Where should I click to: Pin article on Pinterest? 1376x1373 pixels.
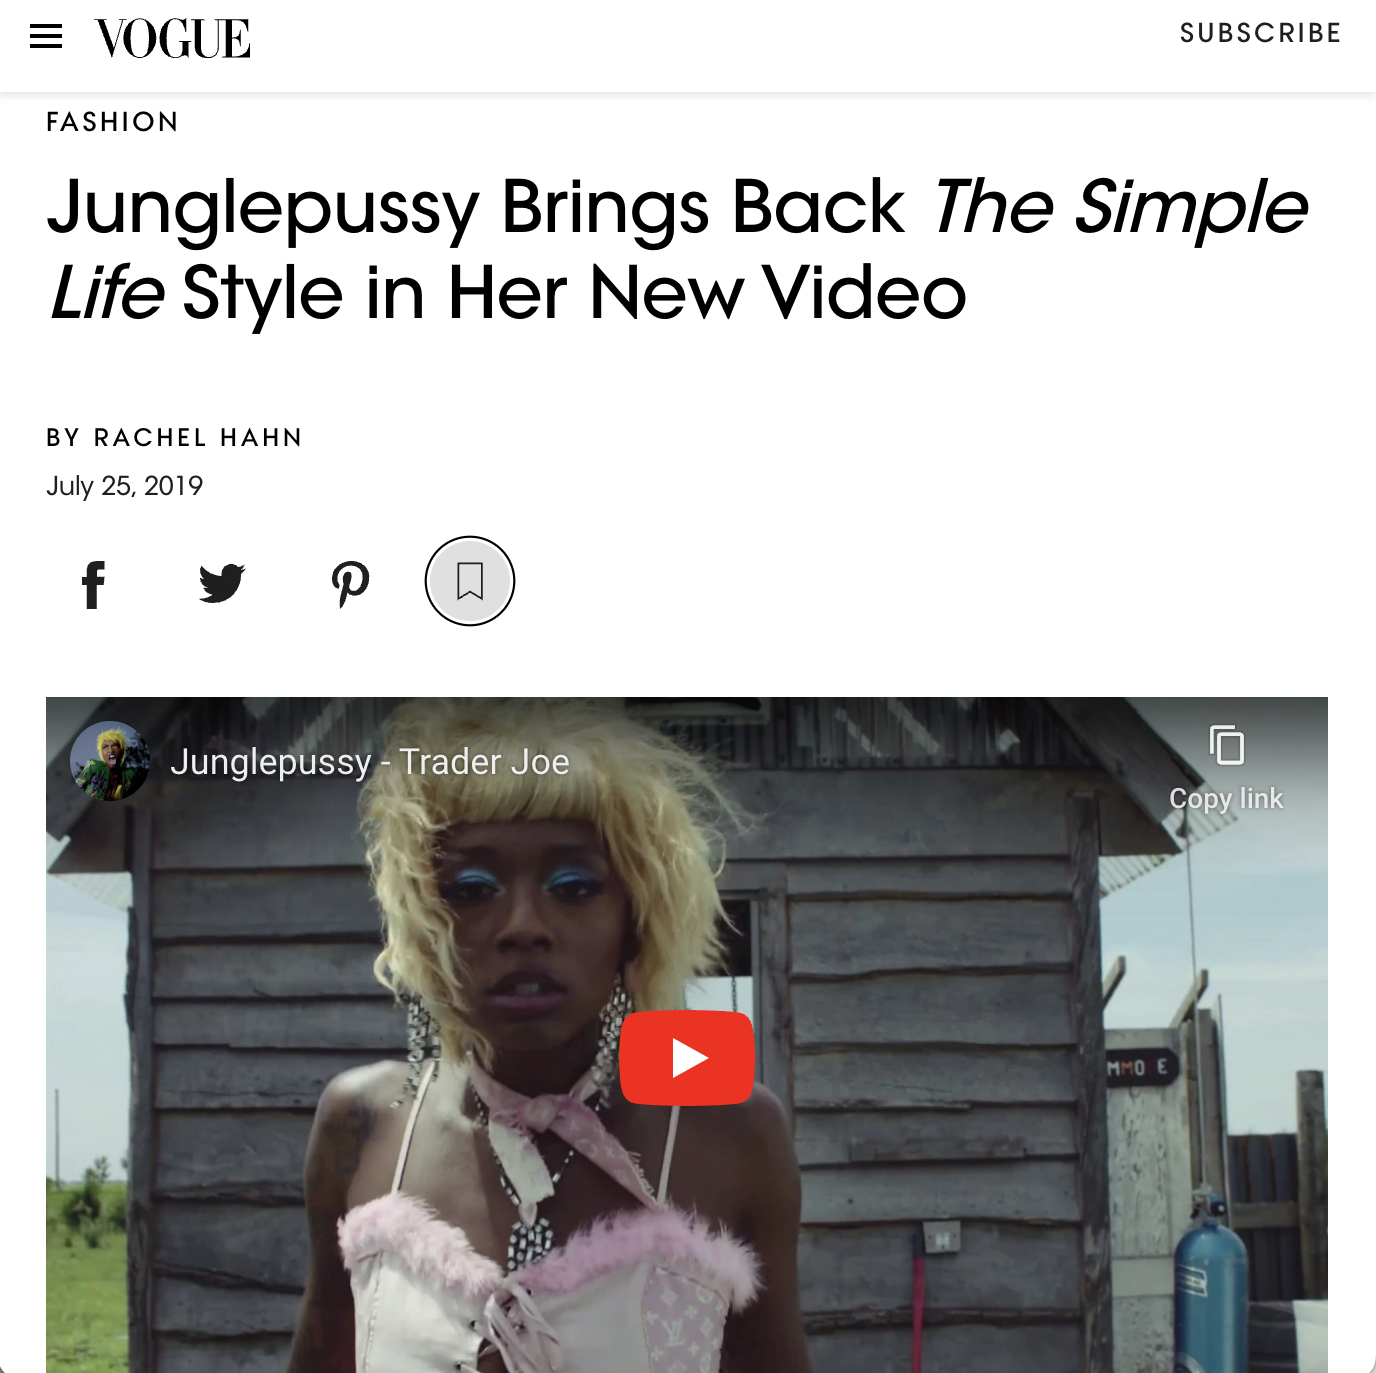click(350, 584)
